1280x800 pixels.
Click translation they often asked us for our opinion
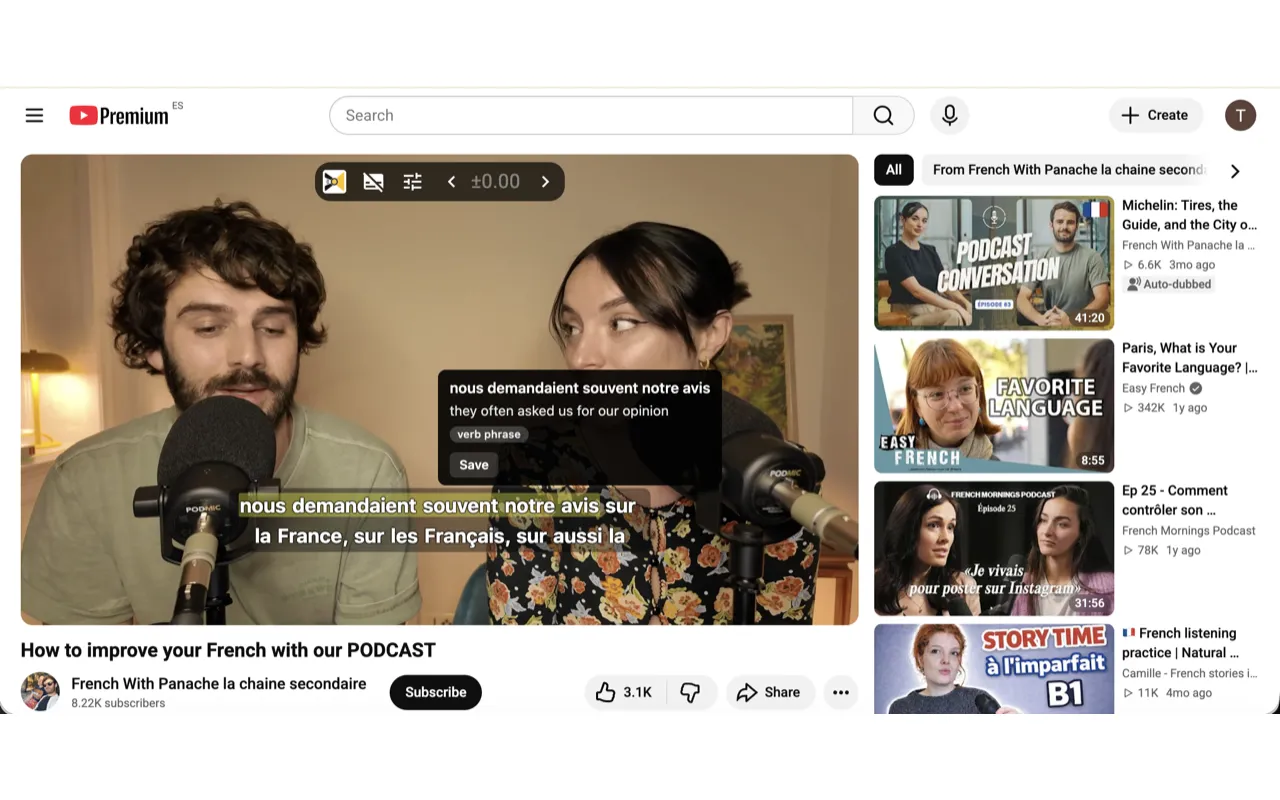(559, 411)
